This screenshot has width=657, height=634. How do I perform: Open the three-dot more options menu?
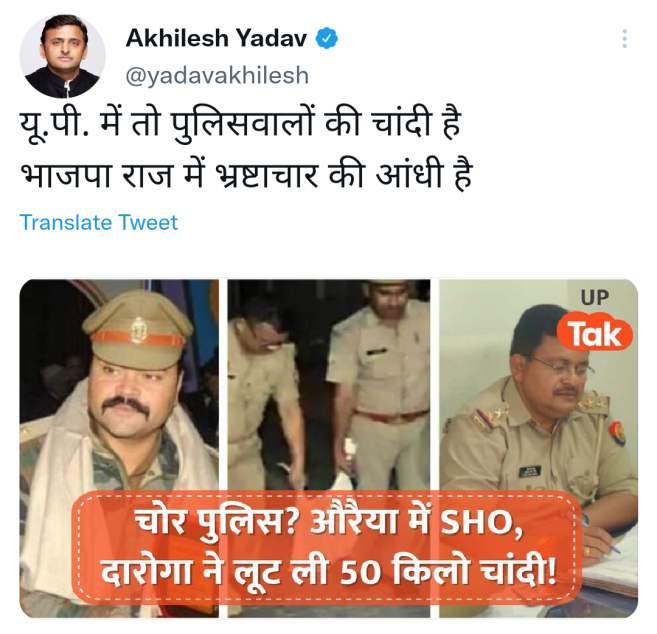click(625, 39)
